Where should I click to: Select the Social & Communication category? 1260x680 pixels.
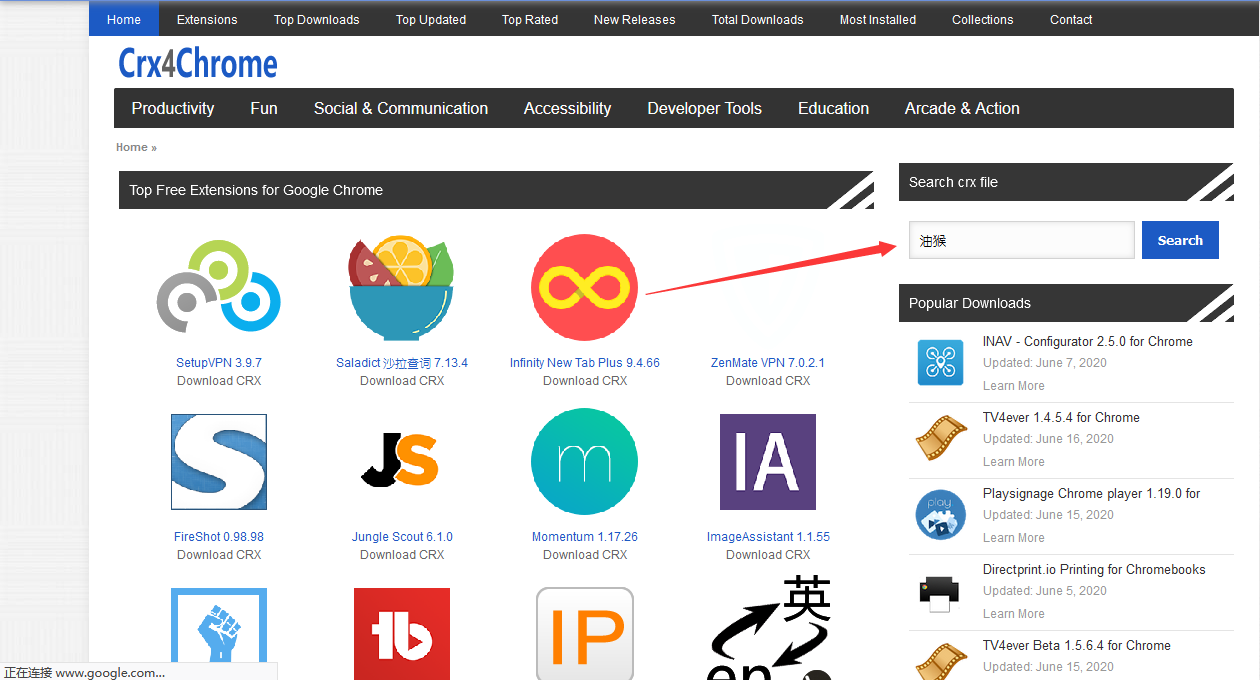click(401, 108)
